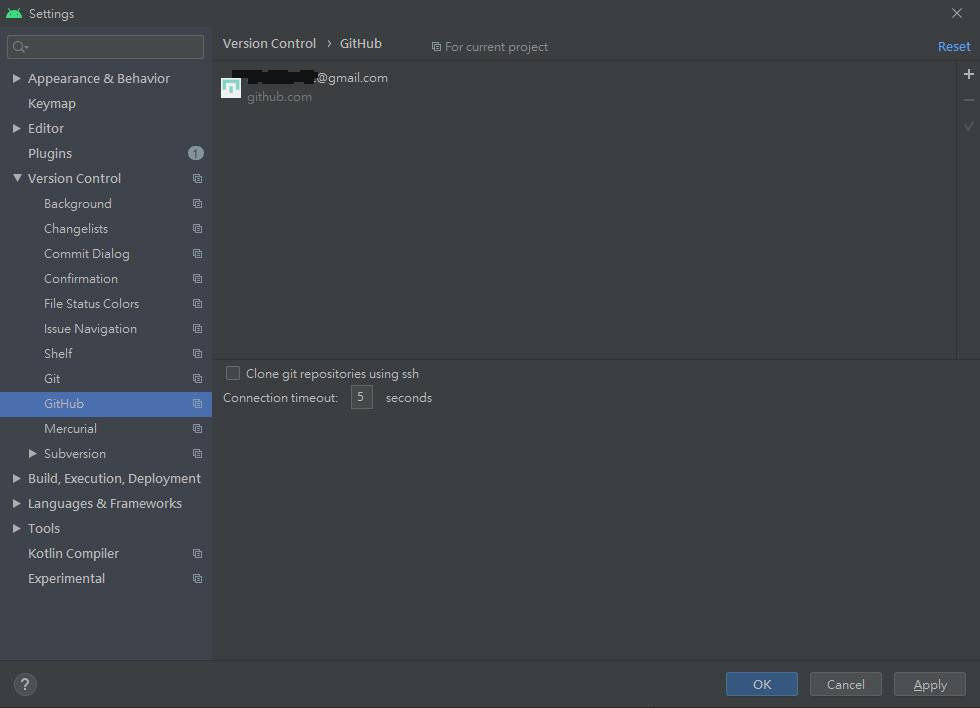Viewport: 980px width, 708px height.
Task: Click the project-level icon beside Kotlin Compiler
Action: pos(198,554)
